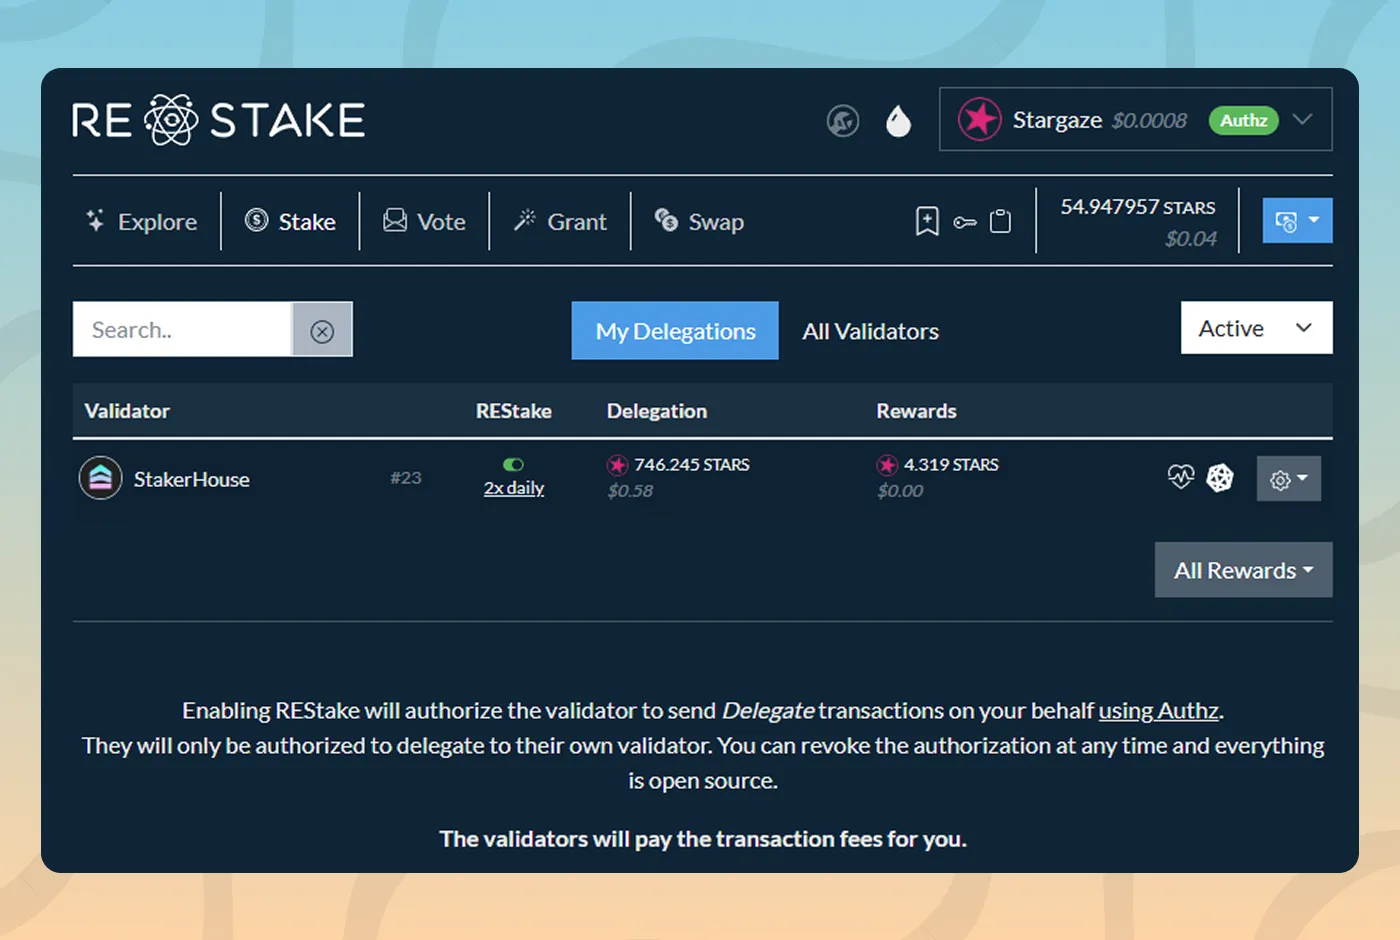The height and width of the screenshot is (940, 1400).
Task: Toggle the REStake switch for StakerHouse
Action: (x=513, y=464)
